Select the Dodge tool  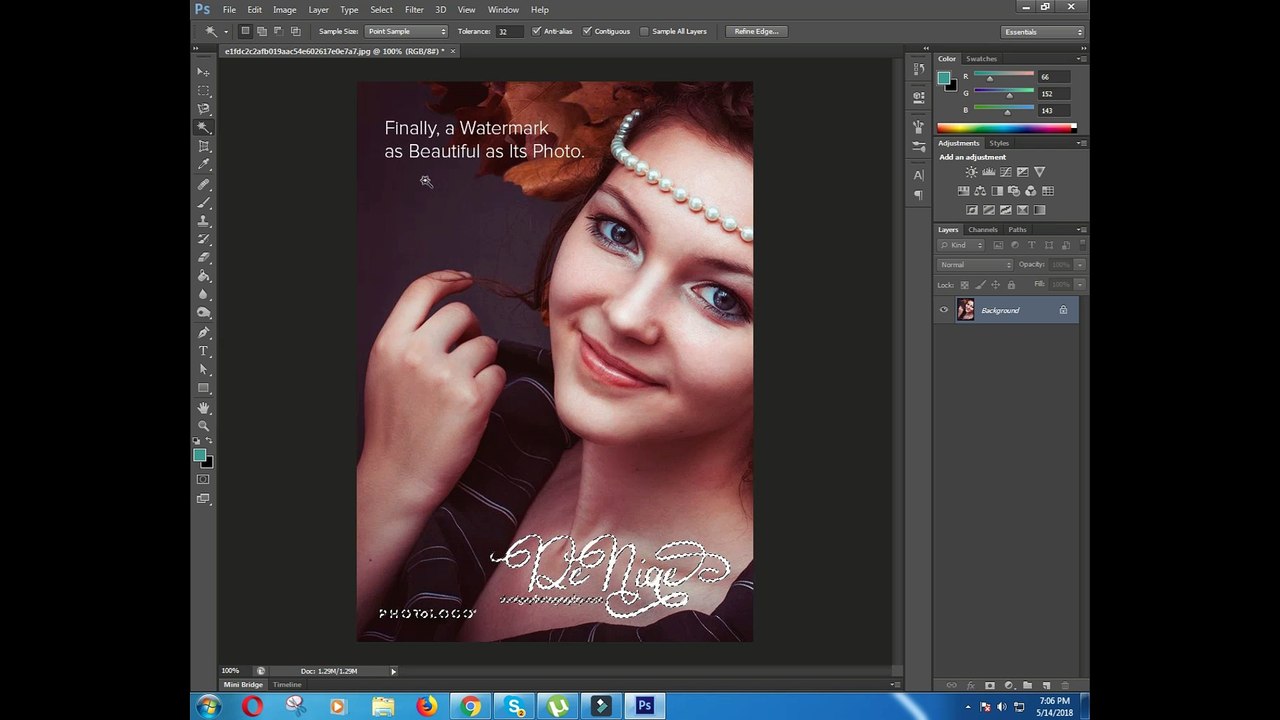(203, 313)
